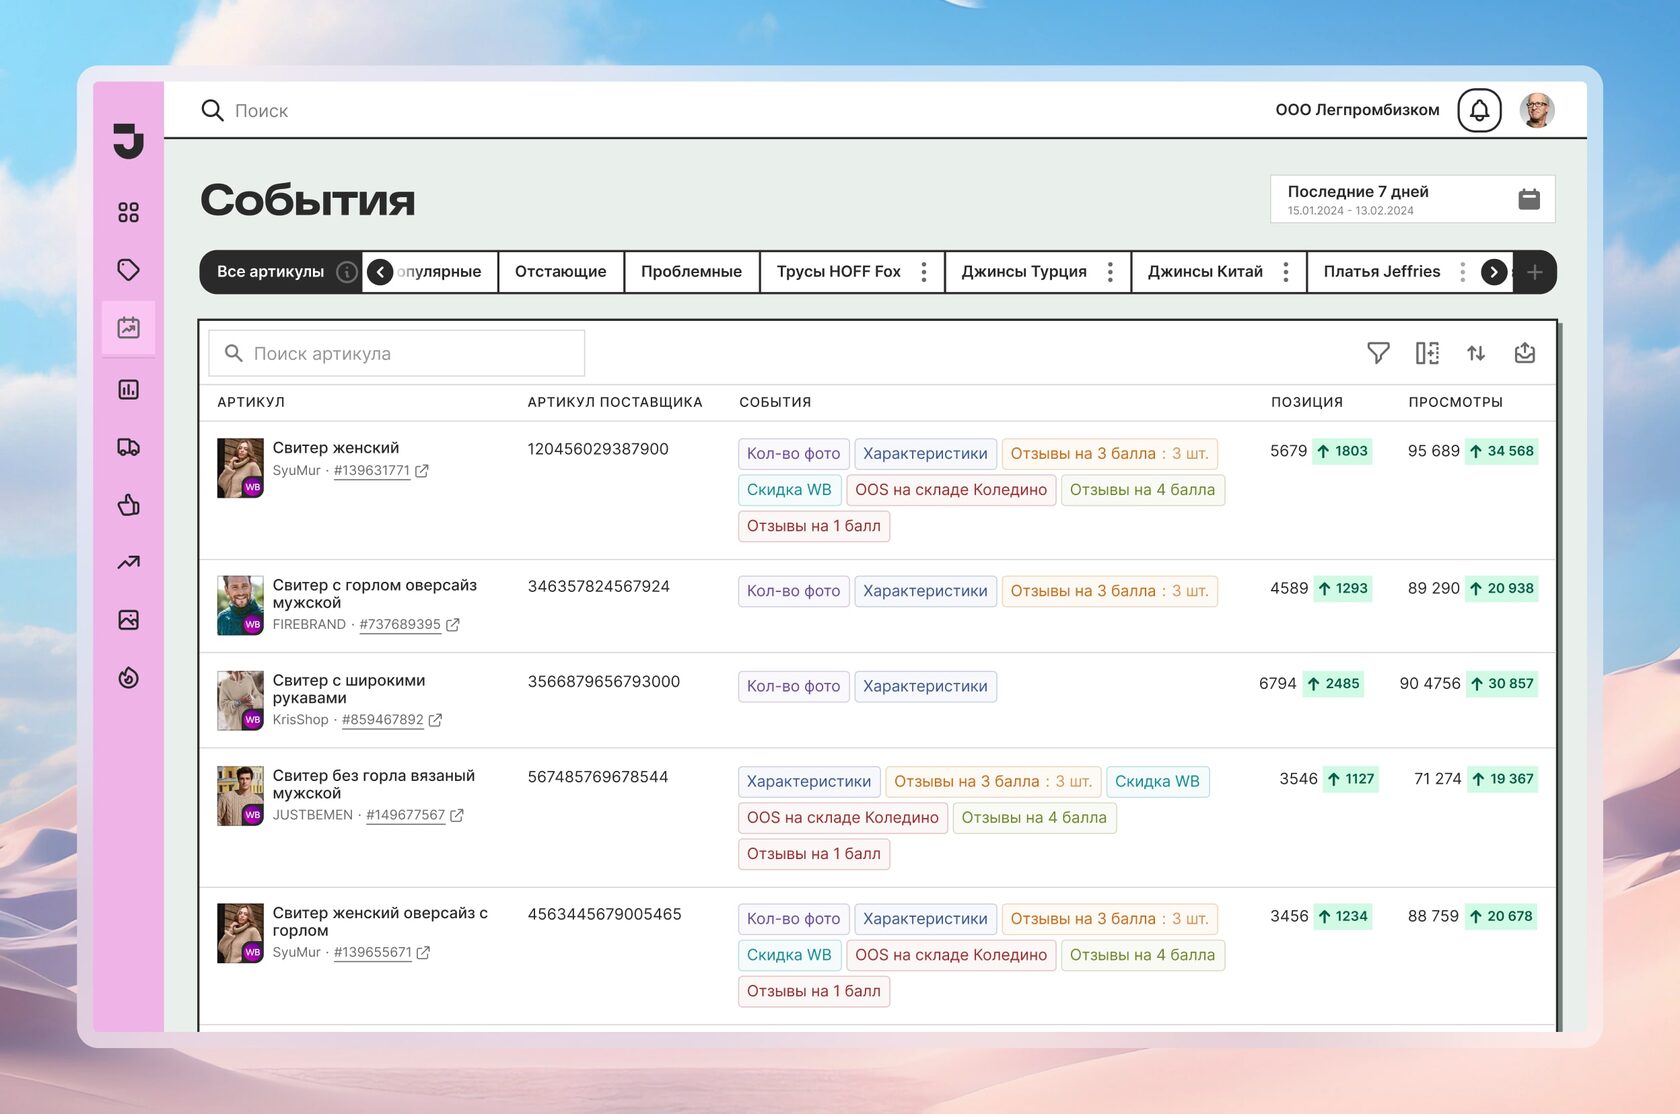Screen dimensions: 1680x1114
Task: Click Кол-во фото tag in FIREBRAND row
Action: pyautogui.click(x=794, y=591)
